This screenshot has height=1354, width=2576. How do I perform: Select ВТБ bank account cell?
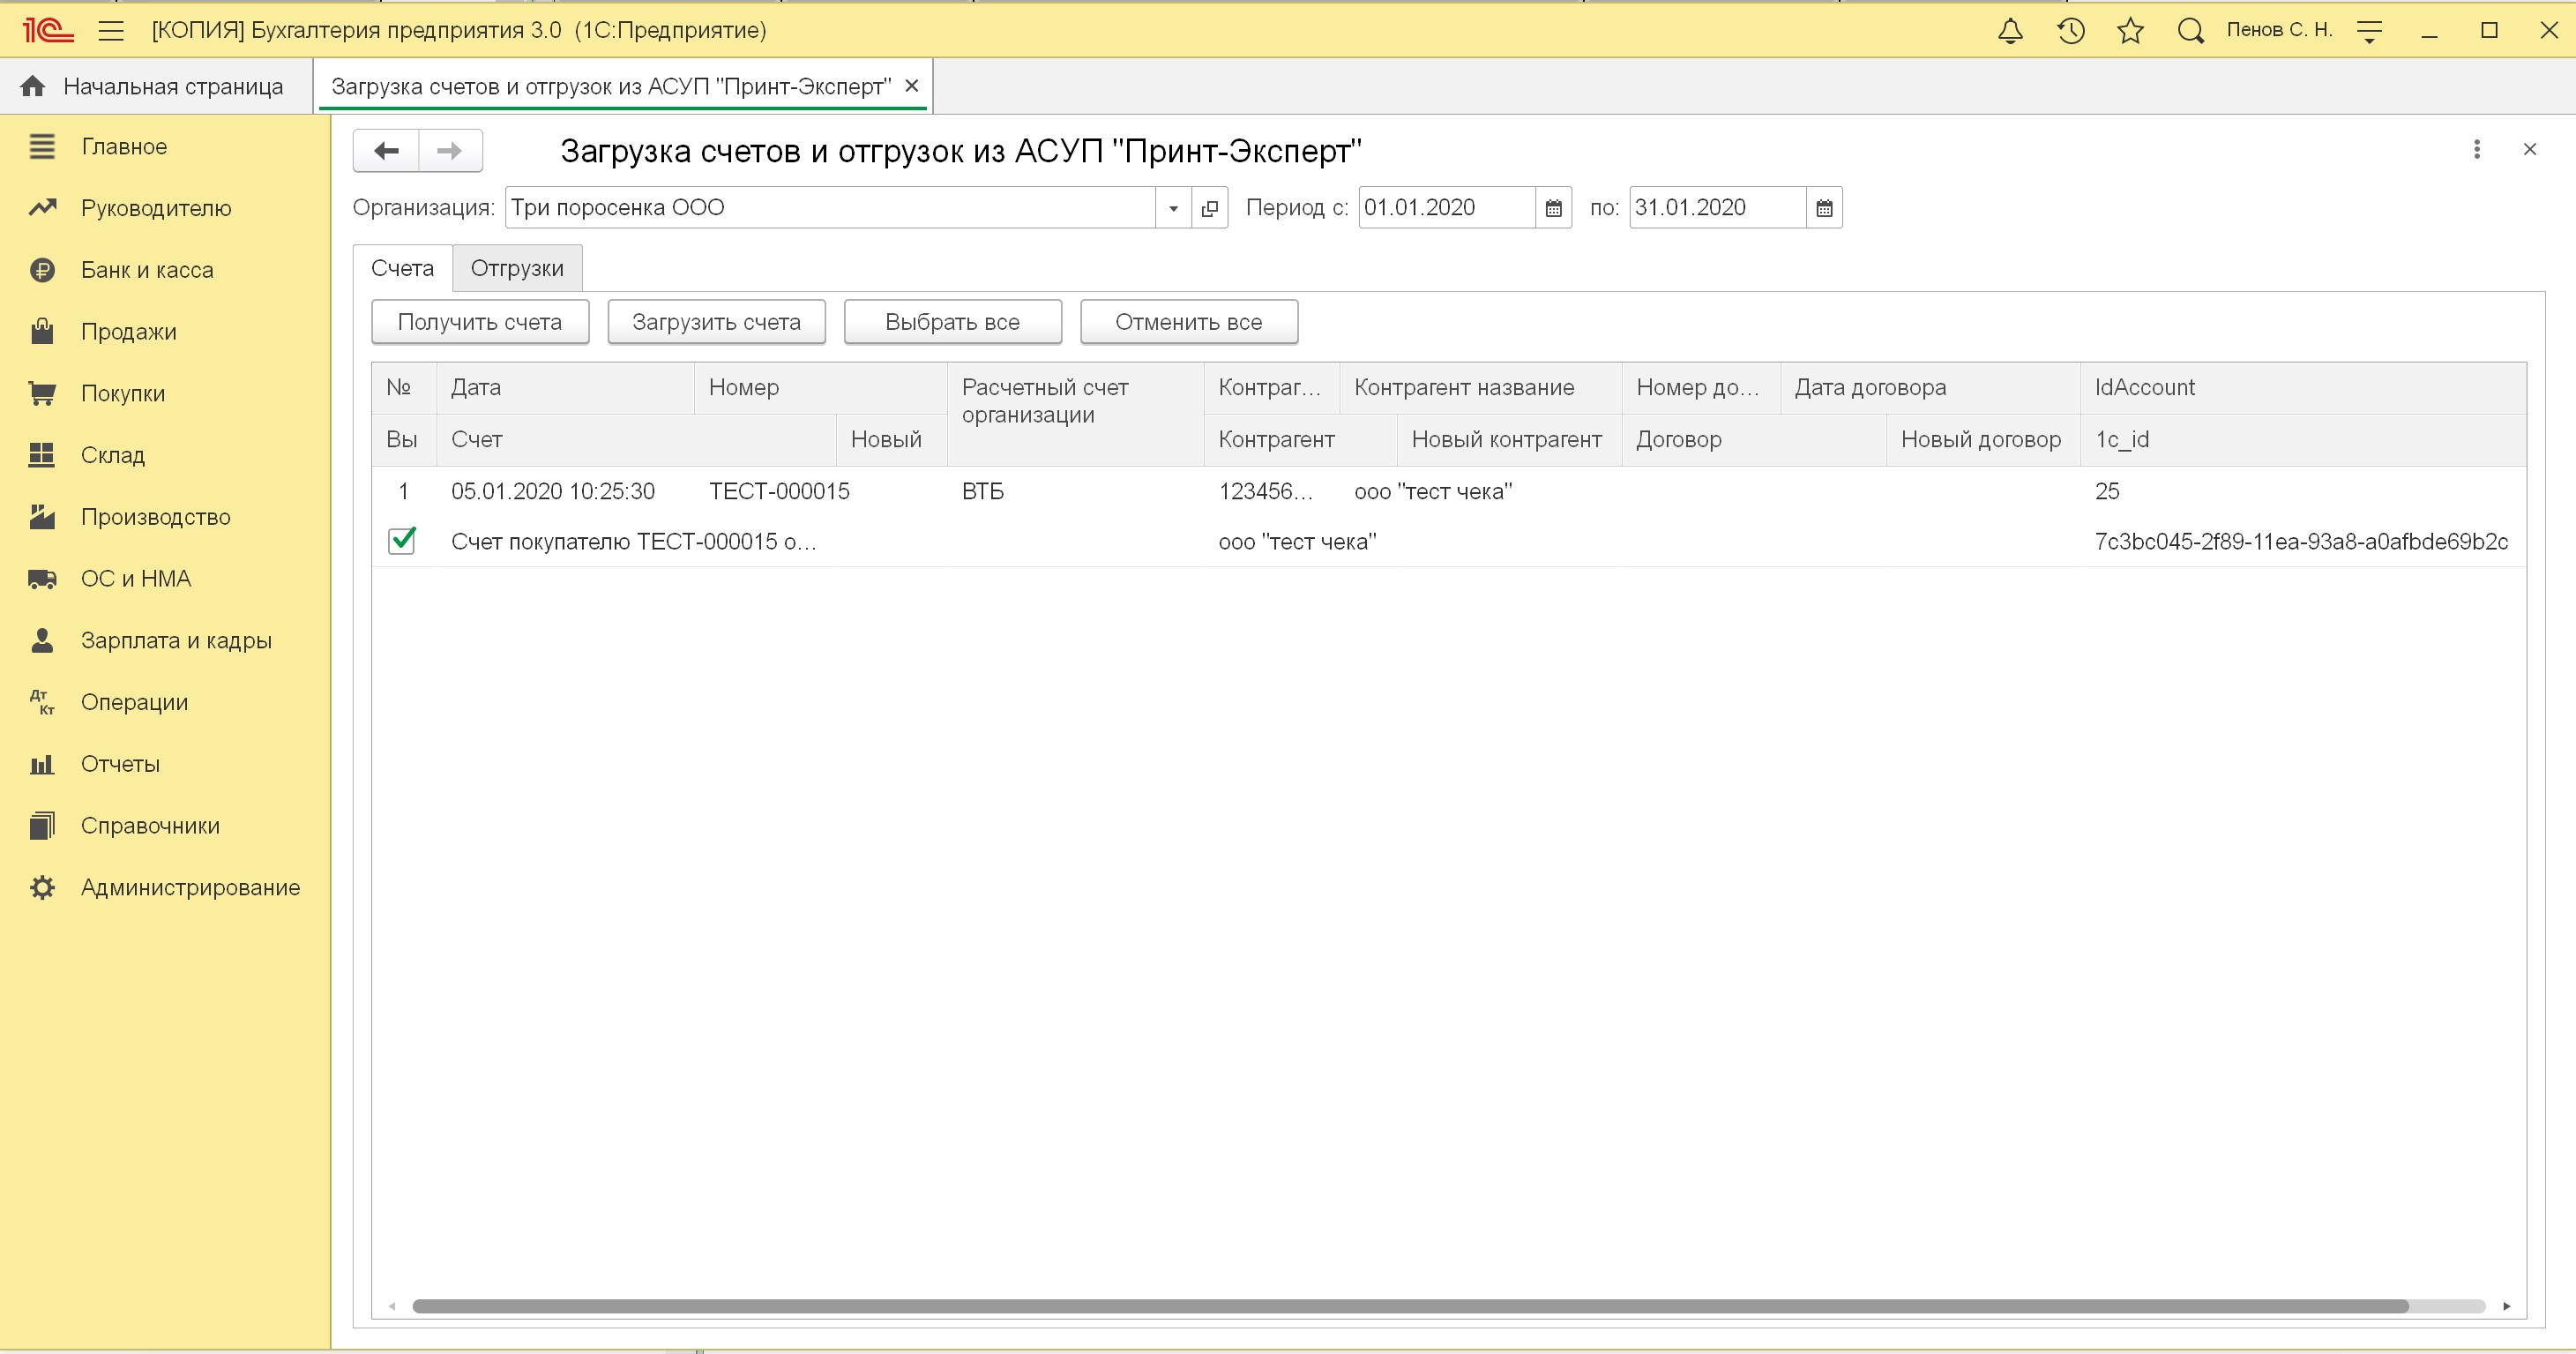pyautogui.click(x=1075, y=491)
